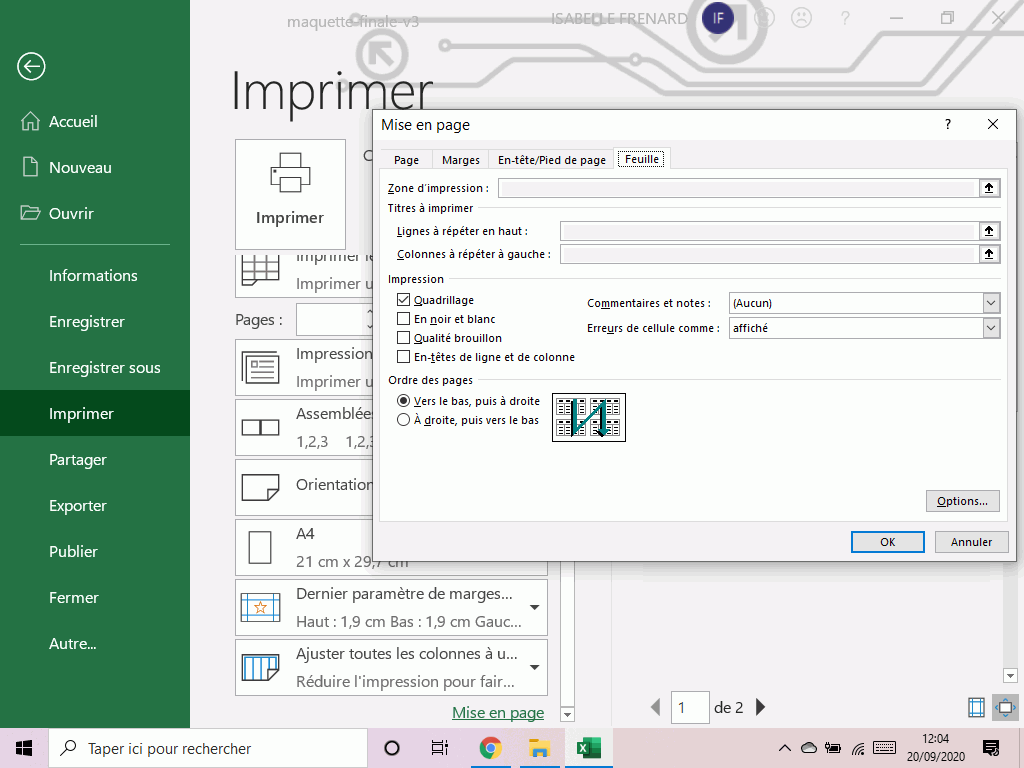Select À droite, puis vers le bas
1024x768 pixels.
[404, 420]
